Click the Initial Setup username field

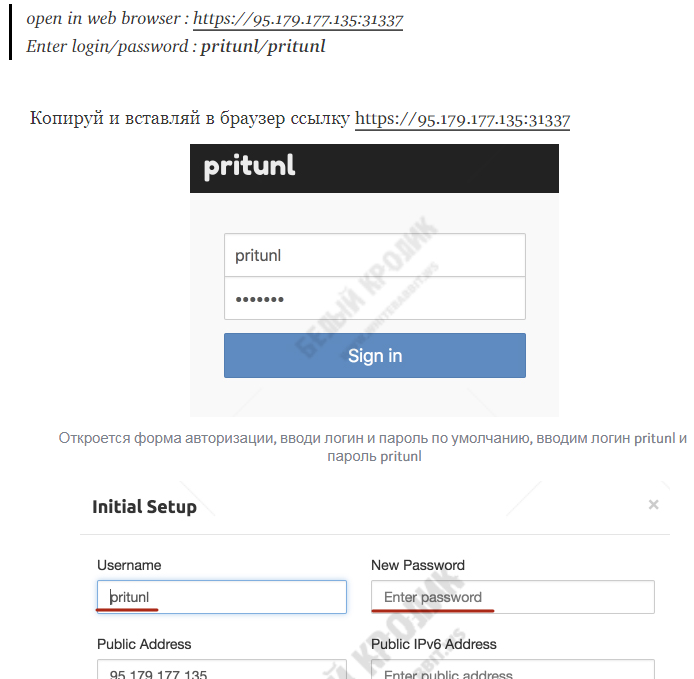click(222, 597)
